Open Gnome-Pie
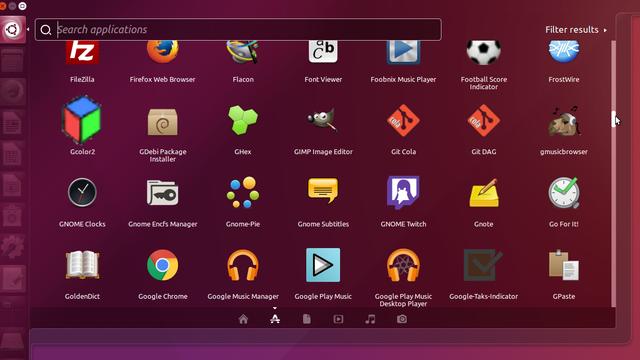 pyautogui.click(x=243, y=192)
